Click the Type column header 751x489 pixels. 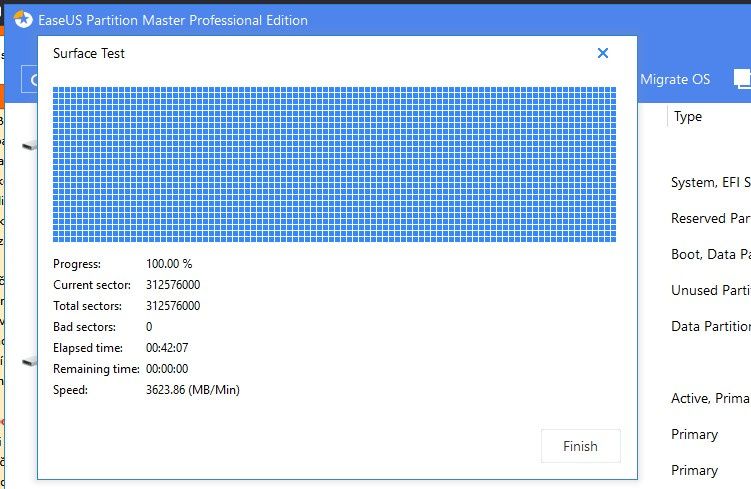coord(688,116)
